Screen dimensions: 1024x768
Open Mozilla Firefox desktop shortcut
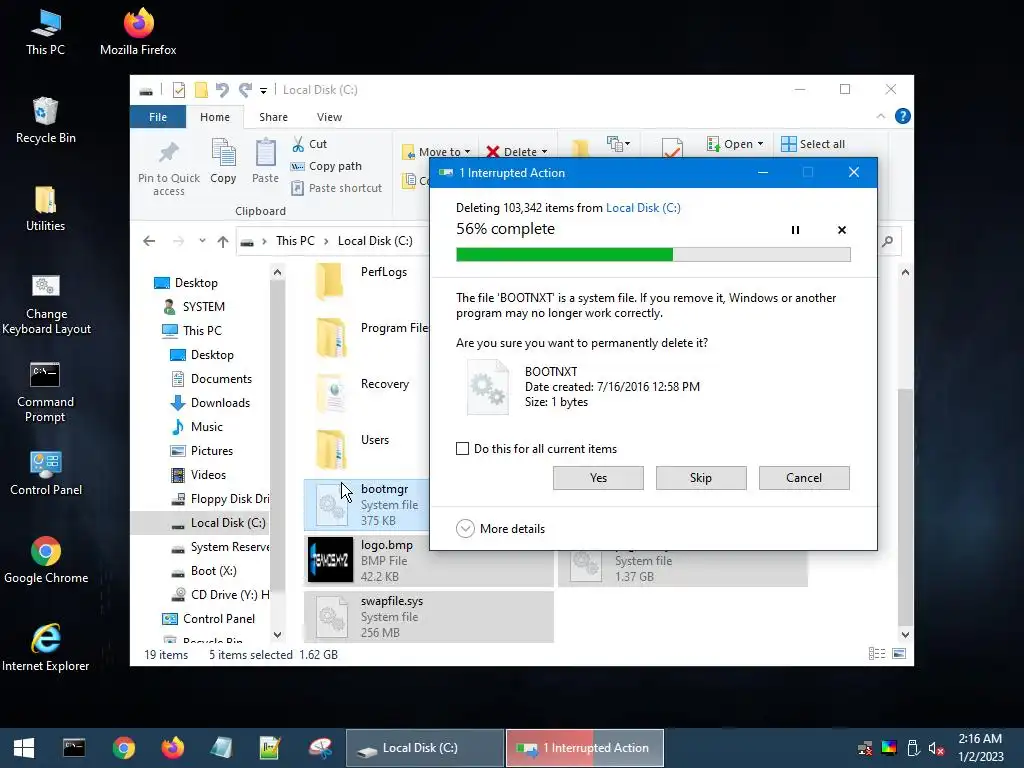coord(138,31)
